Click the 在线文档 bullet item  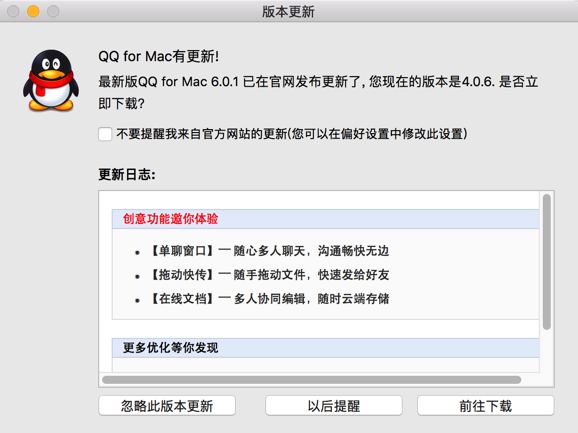[269, 298]
